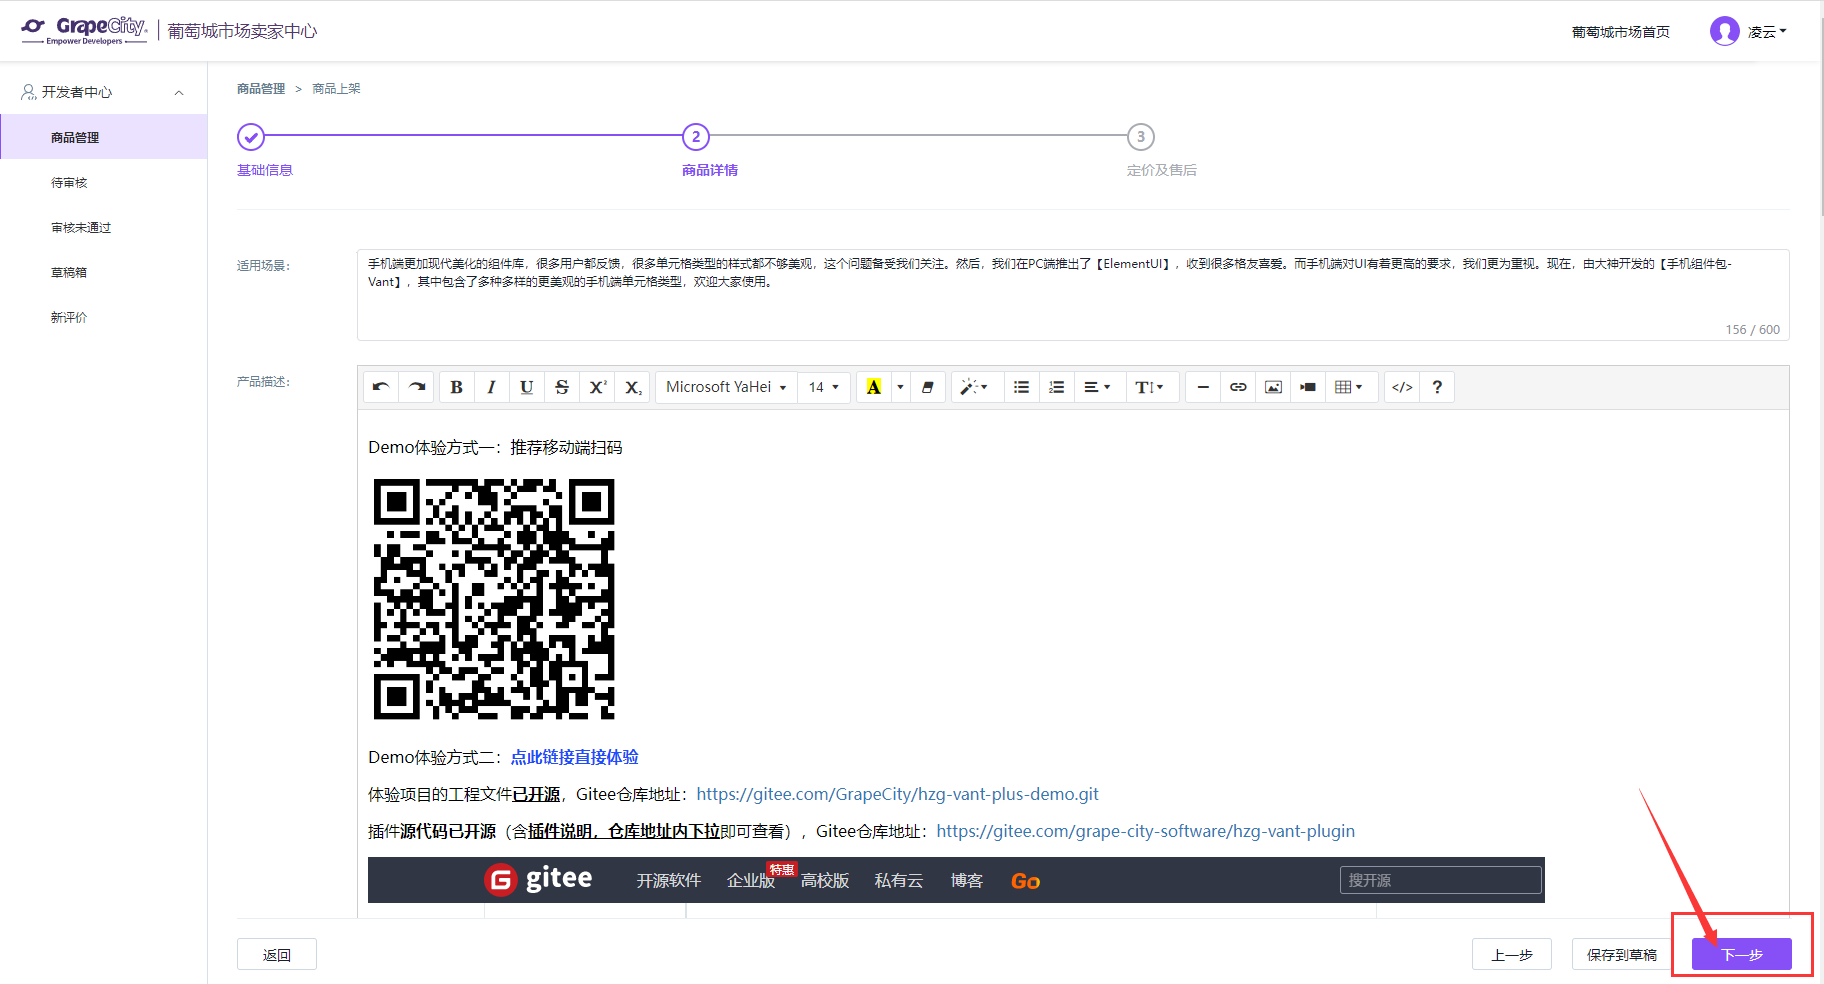The height and width of the screenshot is (984, 1824).
Task: Apply superscript formatting
Action: pyautogui.click(x=597, y=387)
